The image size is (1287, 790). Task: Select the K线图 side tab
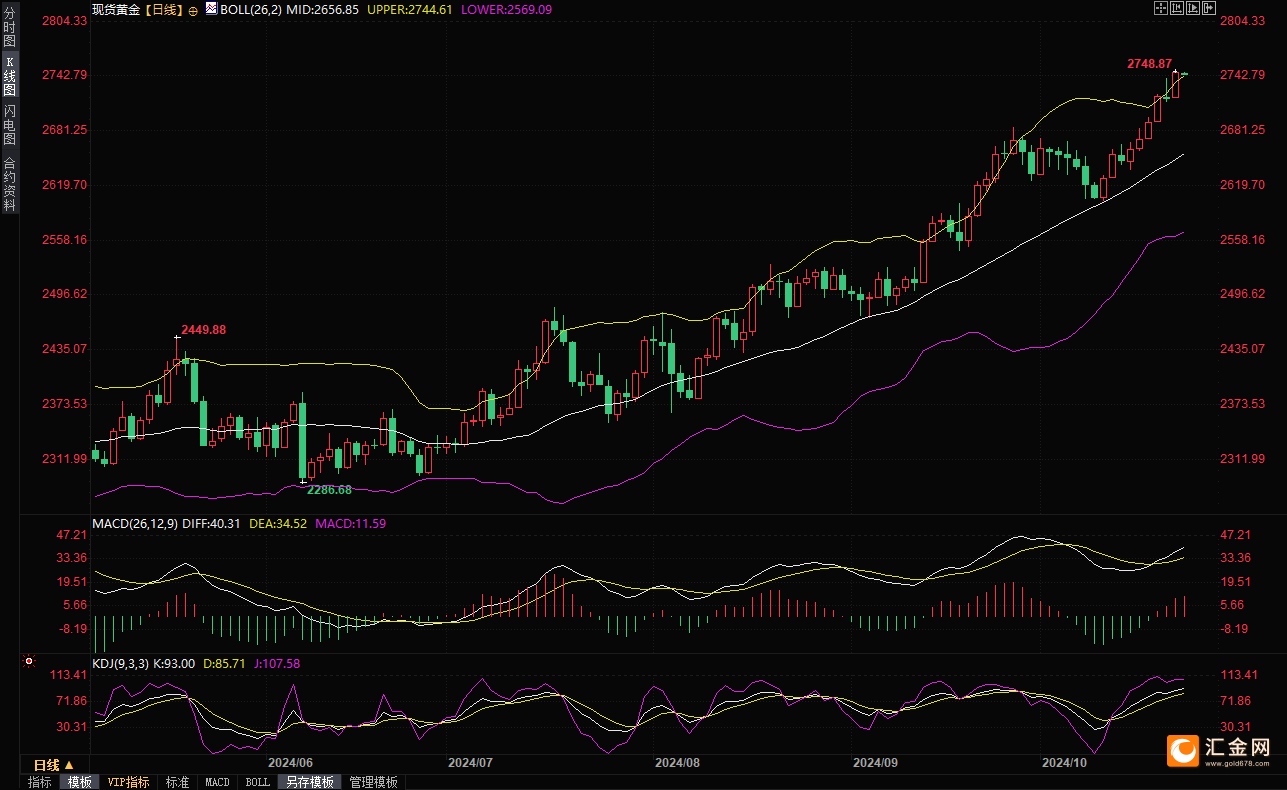point(9,76)
